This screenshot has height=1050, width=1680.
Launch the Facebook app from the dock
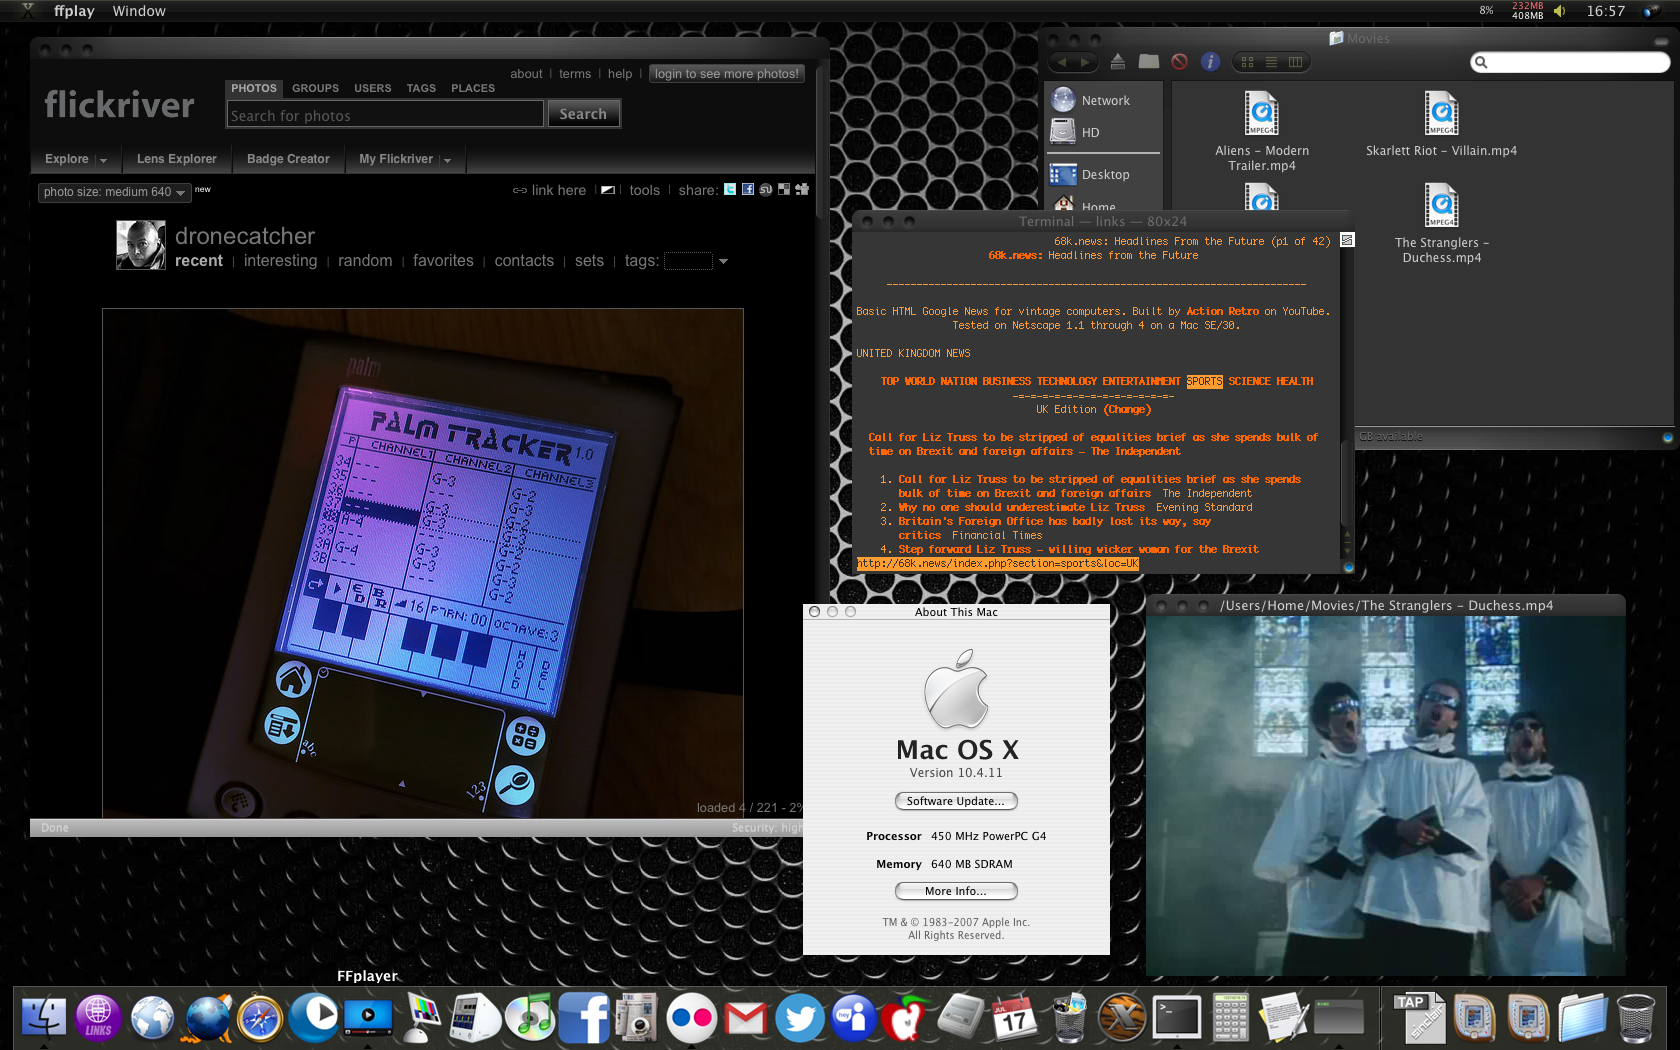(584, 1018)
